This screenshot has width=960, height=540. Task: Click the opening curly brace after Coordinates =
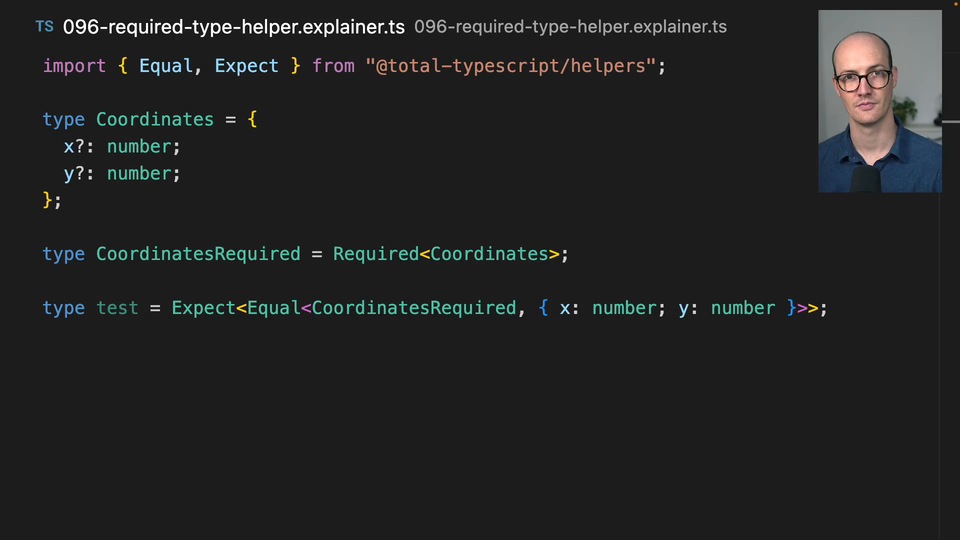pyautogui.click(x=252, y=120)
